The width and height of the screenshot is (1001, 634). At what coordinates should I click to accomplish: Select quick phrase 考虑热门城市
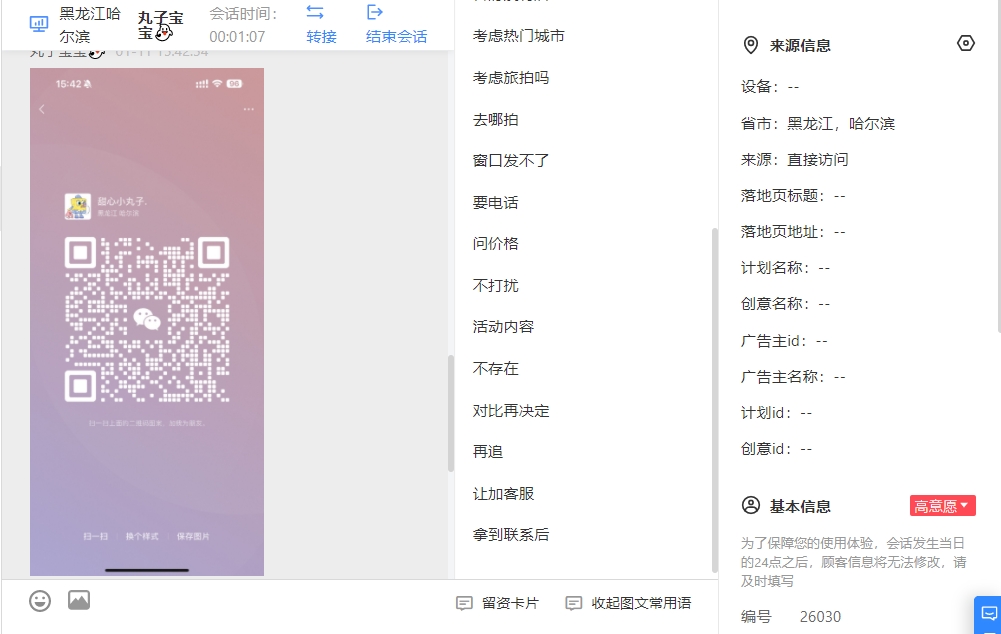(518, 36)
